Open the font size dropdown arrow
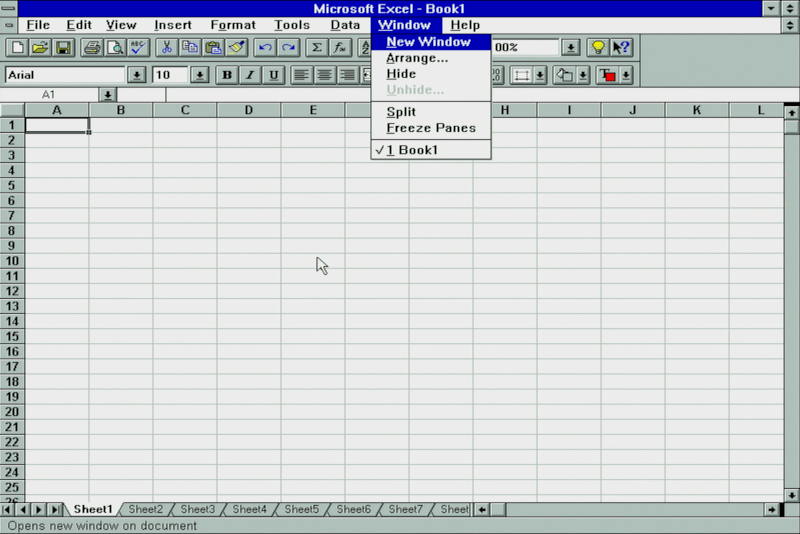 [x=199, y=75]
